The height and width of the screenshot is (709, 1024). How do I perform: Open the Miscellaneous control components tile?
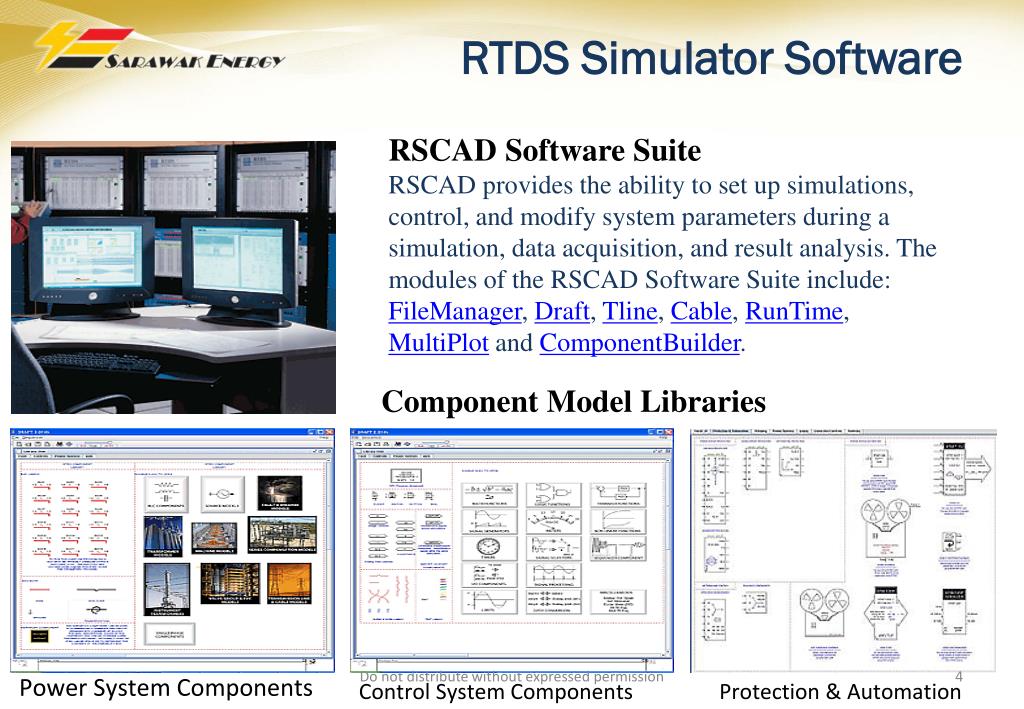(617, 602)
